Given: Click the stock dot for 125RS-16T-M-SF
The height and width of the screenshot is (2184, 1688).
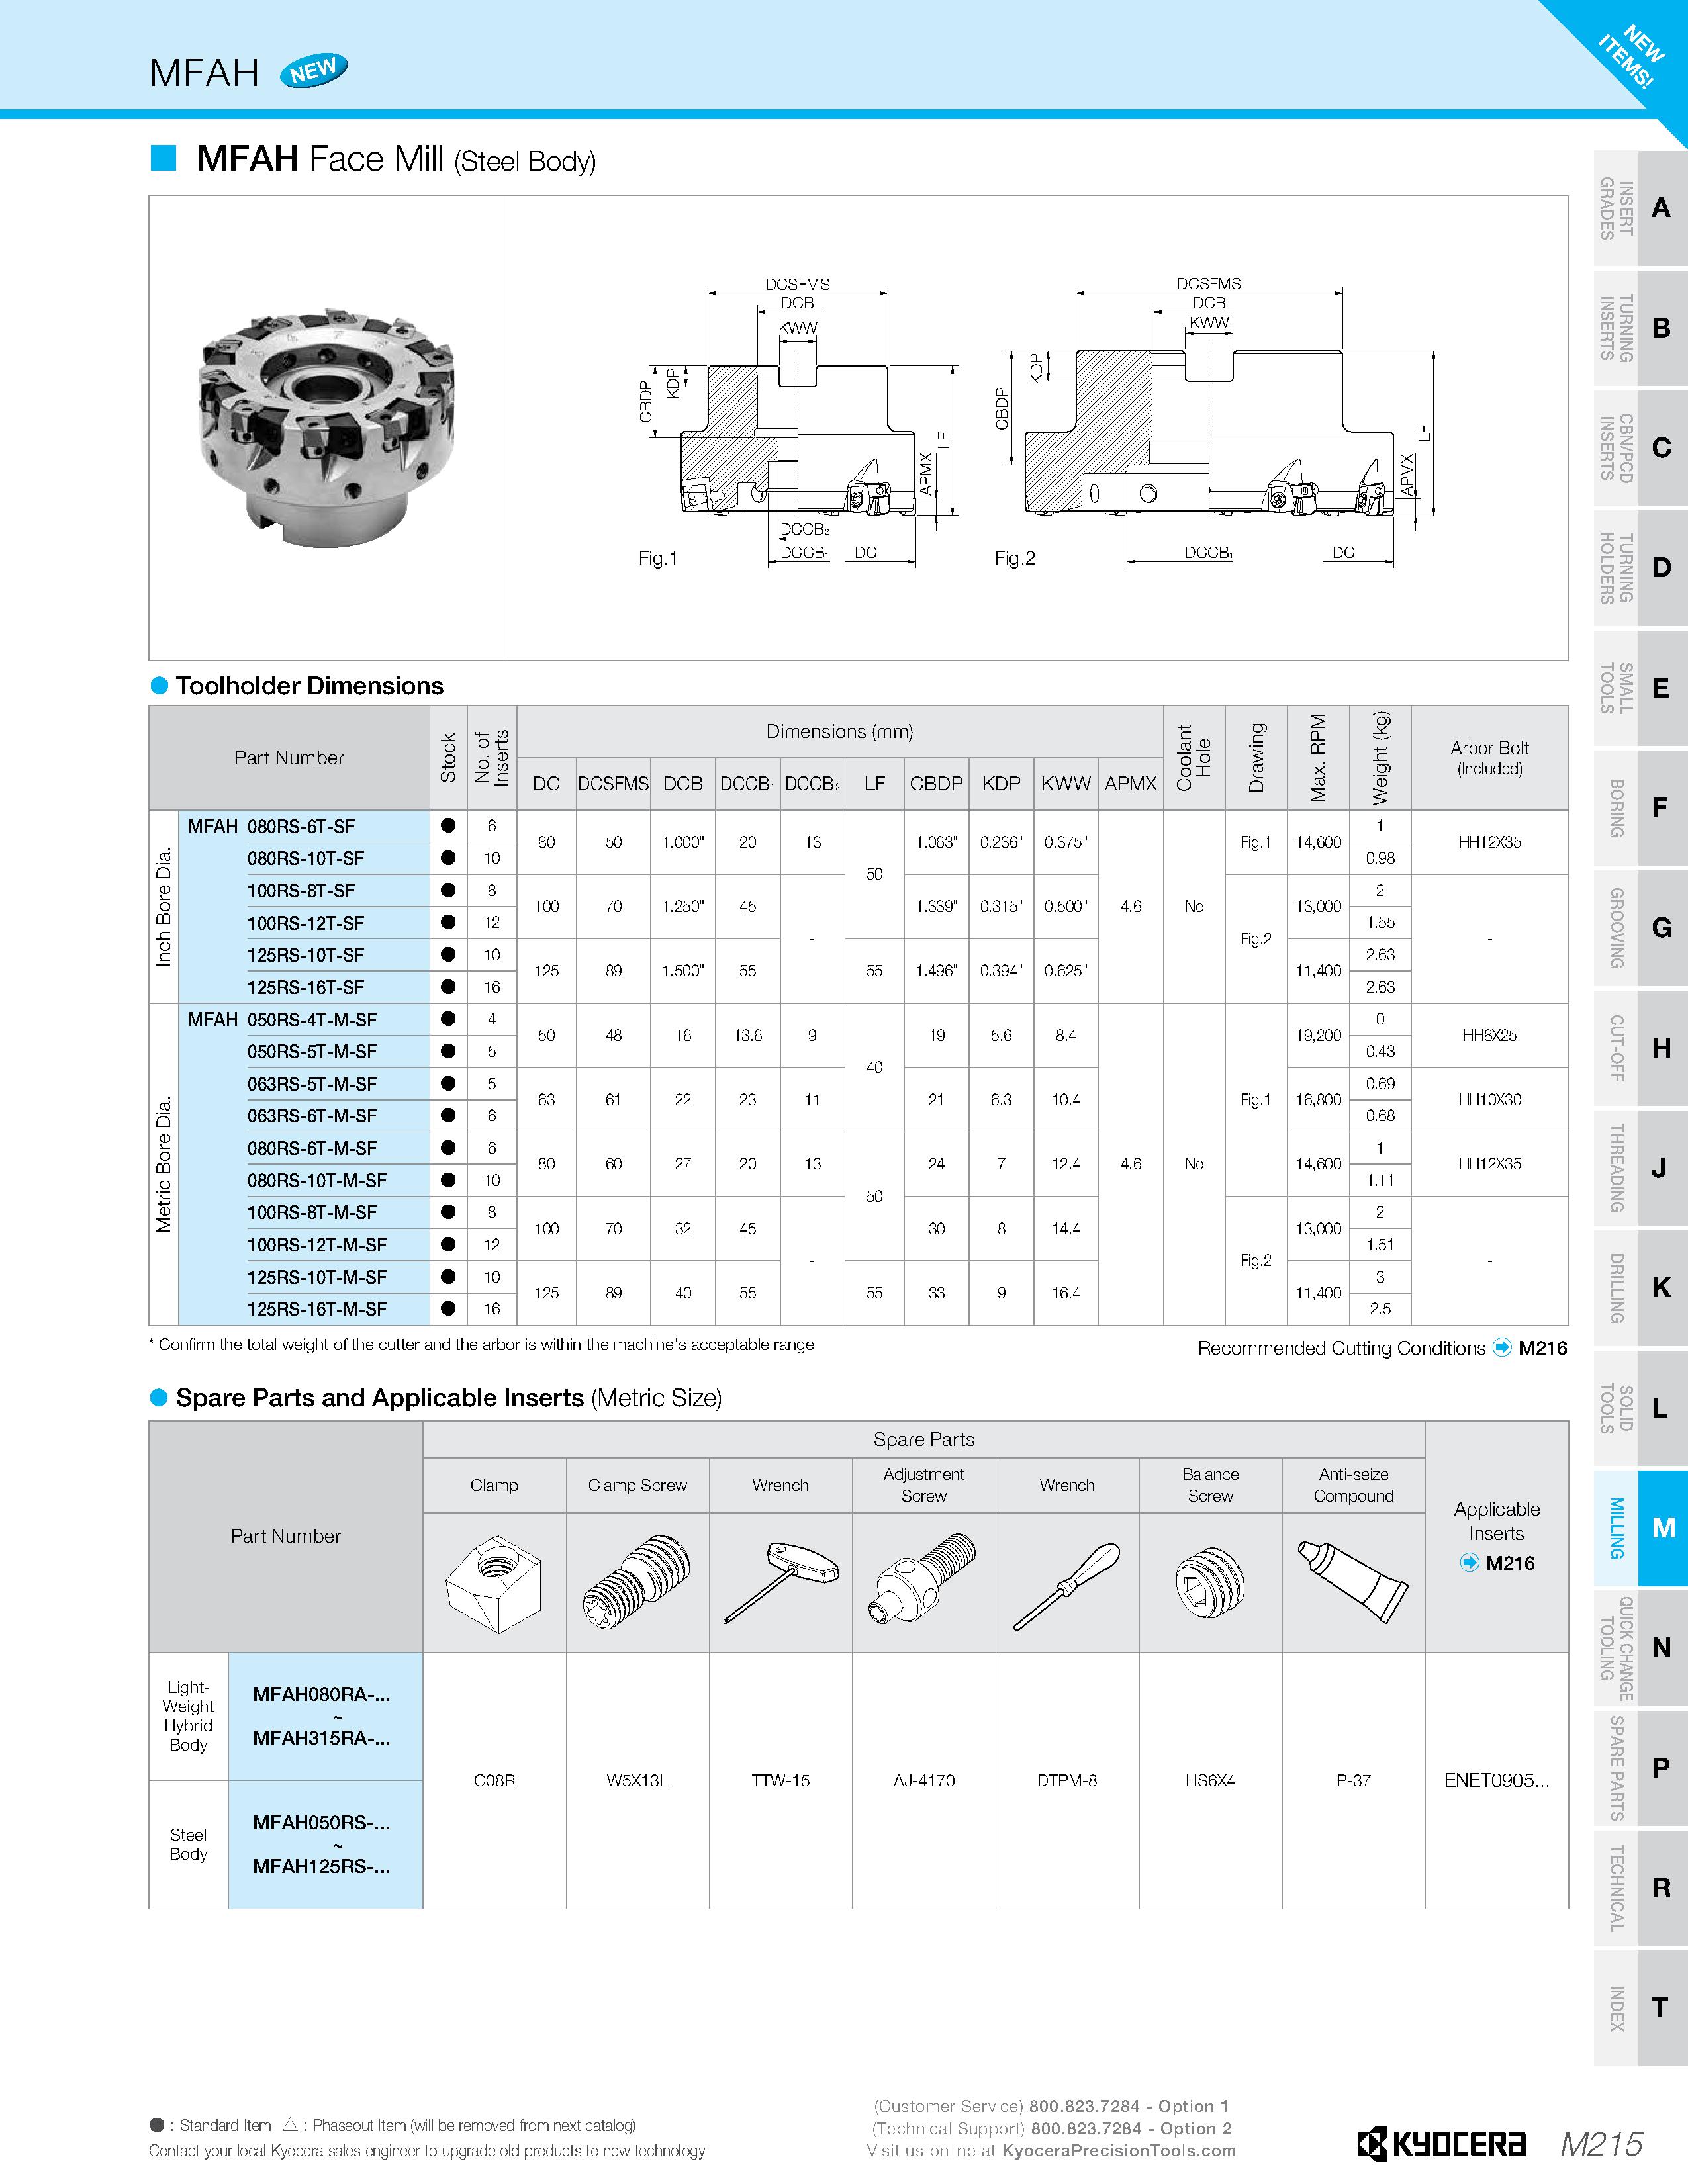Looking at the screenshot, I should point(448,1309).
